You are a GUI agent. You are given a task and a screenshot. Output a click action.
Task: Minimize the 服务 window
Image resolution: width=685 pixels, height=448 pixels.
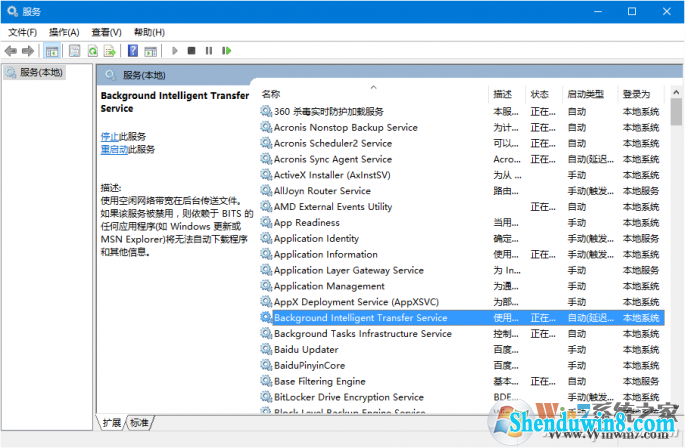coord(598,11)
